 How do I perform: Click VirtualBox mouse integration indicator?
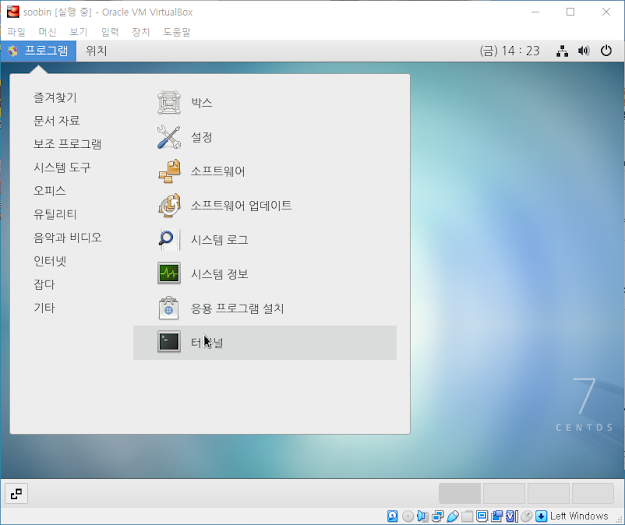[526, 516]
